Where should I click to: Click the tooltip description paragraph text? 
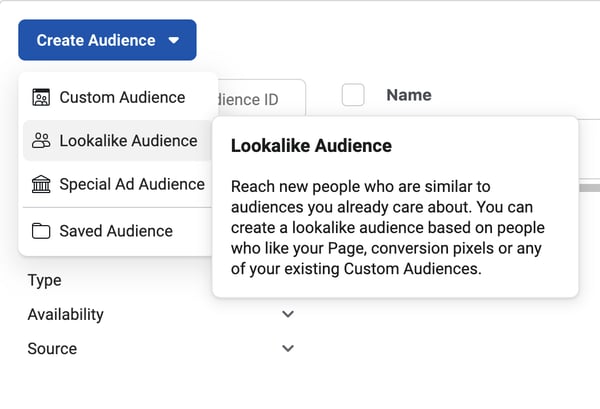point(394,228)
